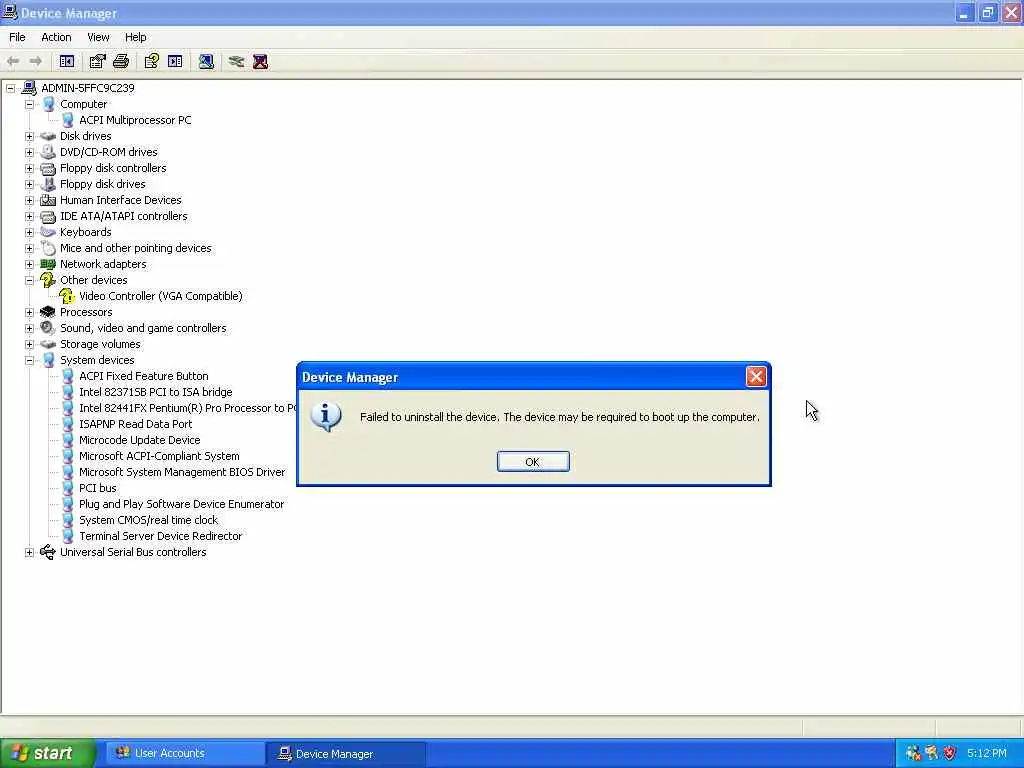Expand the Human Interface Devices category
The width and height of the screenshot is (1024, 768).
coord(29,200)
